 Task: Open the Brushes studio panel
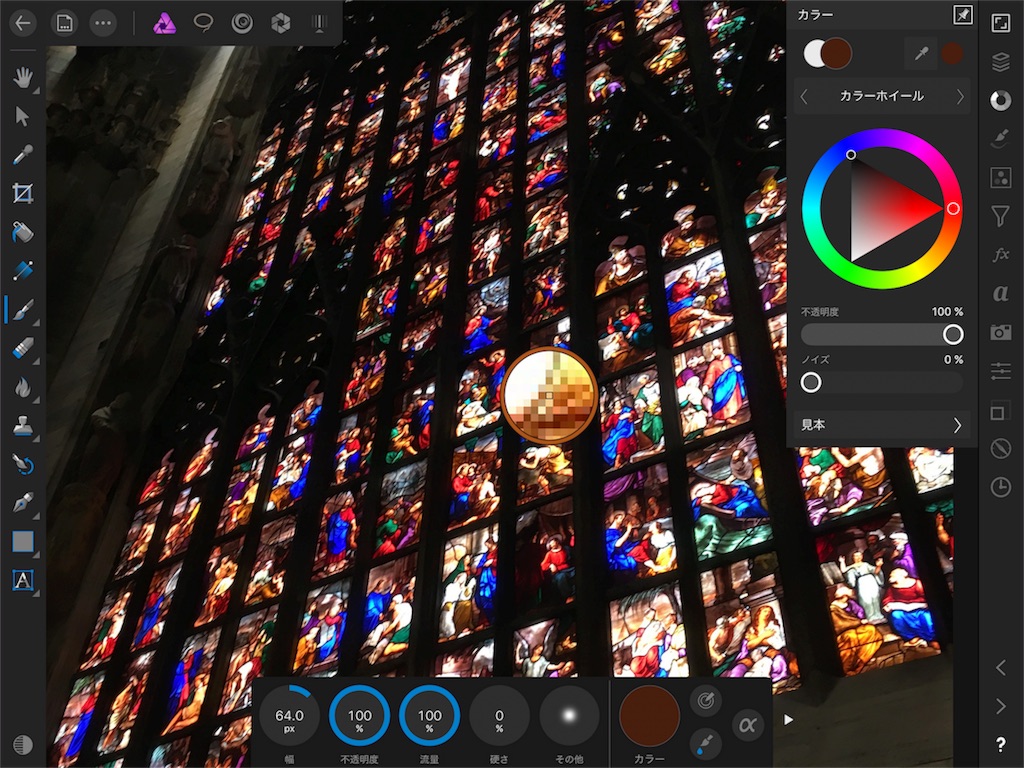(x=1000, y=138)
